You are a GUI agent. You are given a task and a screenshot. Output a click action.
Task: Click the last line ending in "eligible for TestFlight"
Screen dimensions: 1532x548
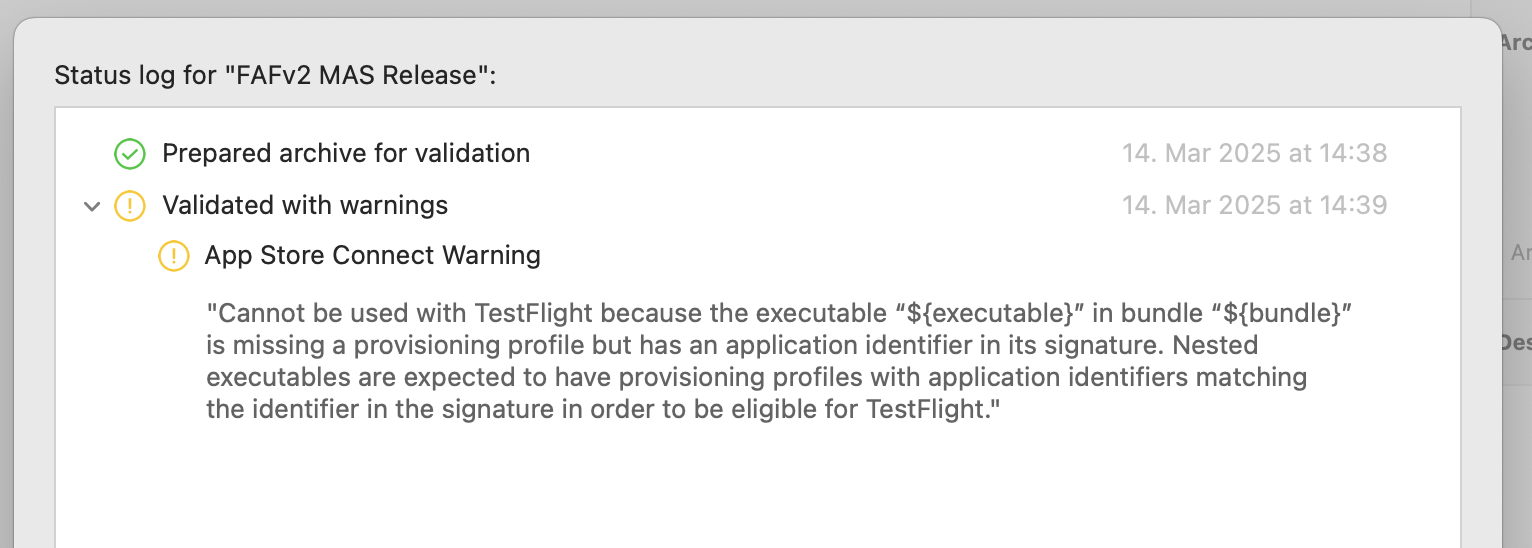pos(602,409)
